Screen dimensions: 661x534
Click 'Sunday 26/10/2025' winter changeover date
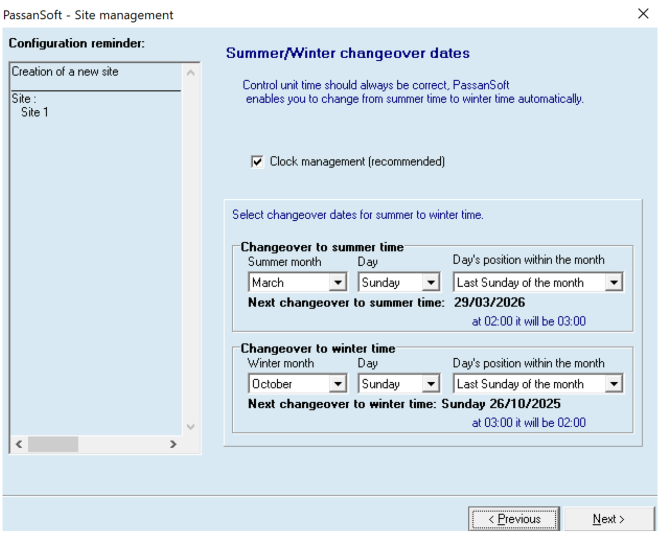[x=501, y=404]
